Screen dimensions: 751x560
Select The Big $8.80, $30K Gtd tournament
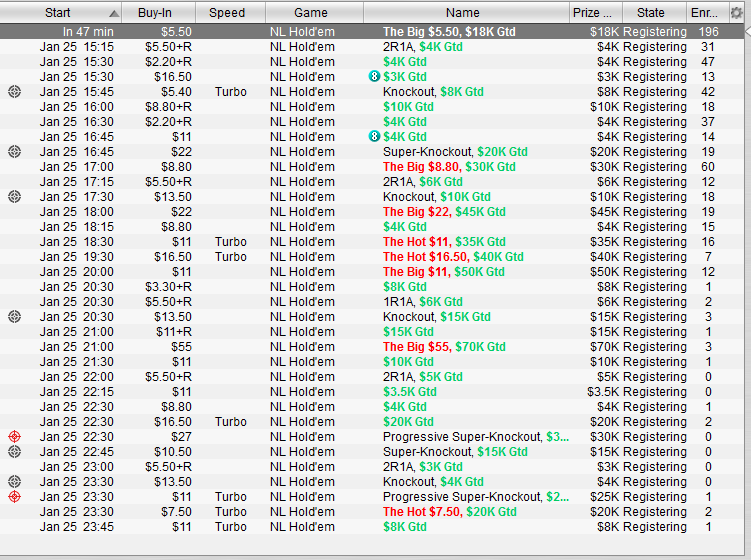(x=449, y=167)
